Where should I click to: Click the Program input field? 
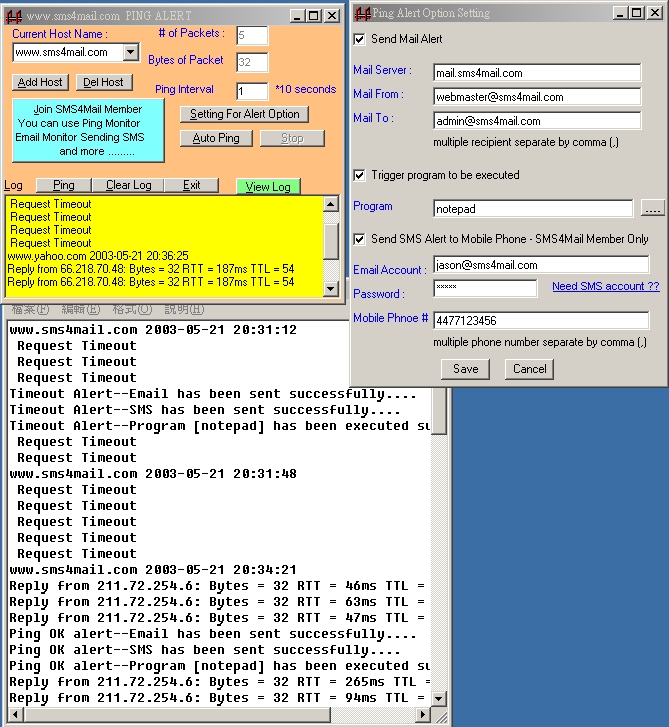click(x=533, y=209)
